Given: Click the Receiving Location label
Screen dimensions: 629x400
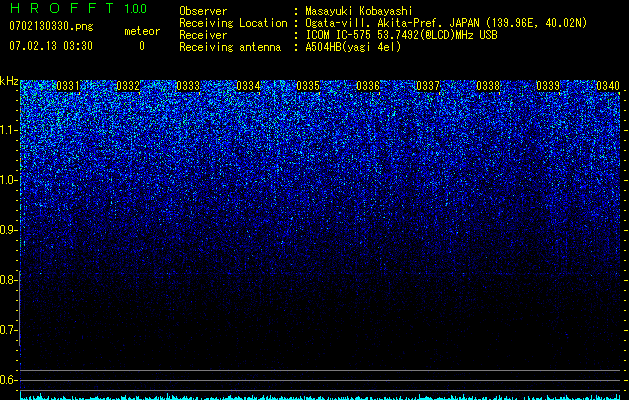Looking at the screenshot, I should pos(233,23).
